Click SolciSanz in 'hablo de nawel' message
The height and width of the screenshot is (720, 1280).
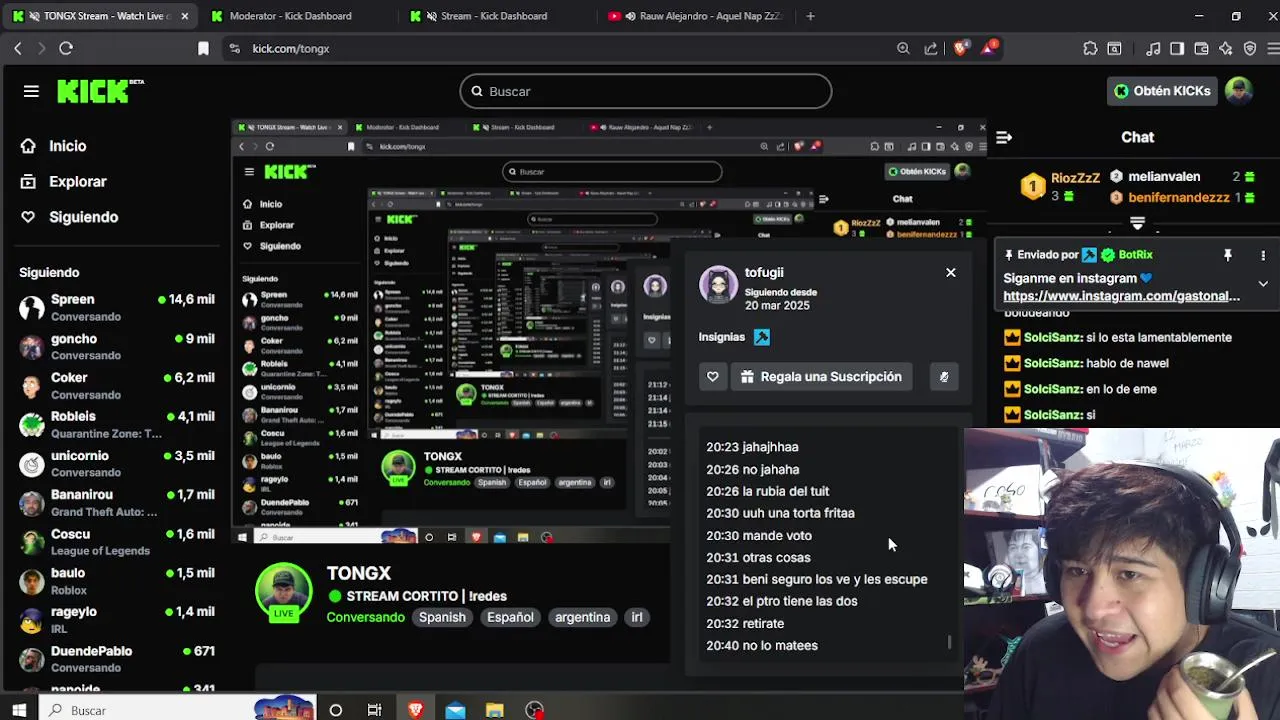(x=1052, y=363)
